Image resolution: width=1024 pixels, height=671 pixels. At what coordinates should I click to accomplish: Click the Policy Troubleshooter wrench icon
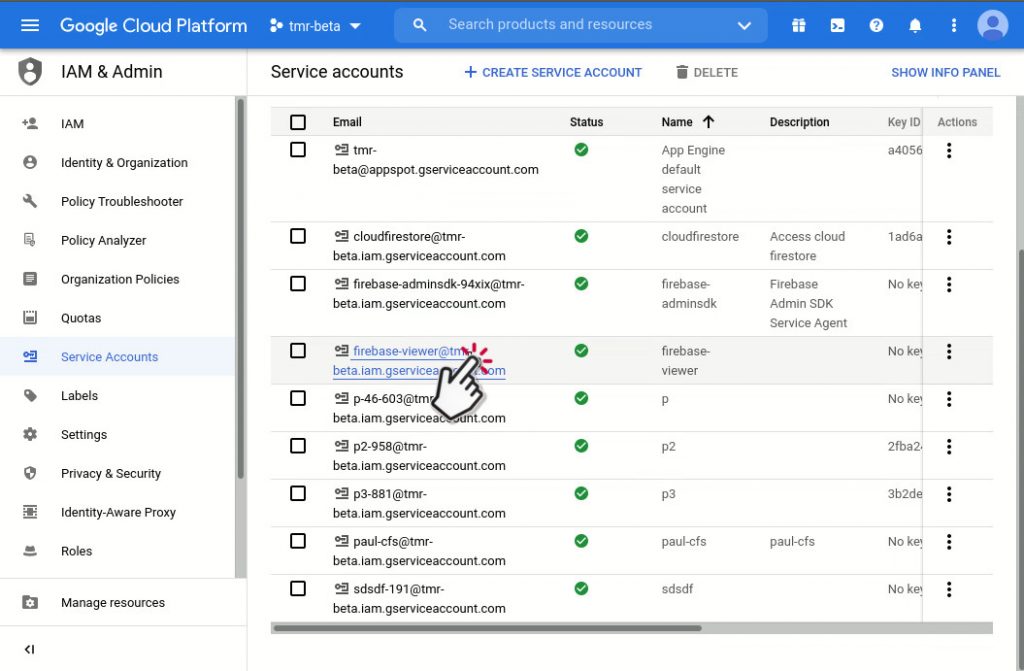[x=30, y=201]
